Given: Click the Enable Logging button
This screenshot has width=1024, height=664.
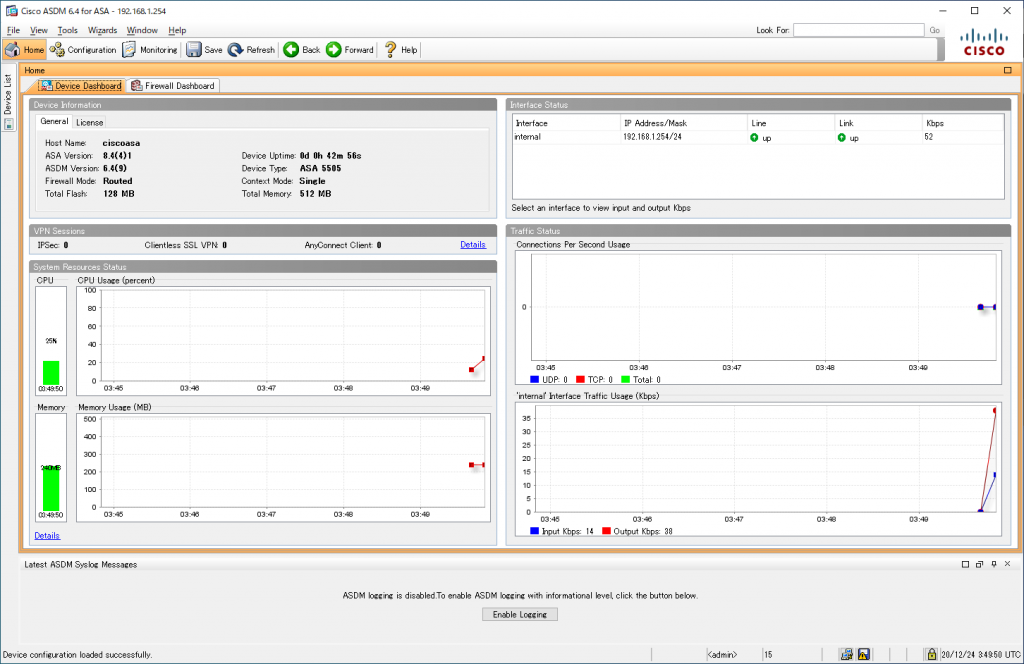Looking at the screenshot, I should coord(520,614).
